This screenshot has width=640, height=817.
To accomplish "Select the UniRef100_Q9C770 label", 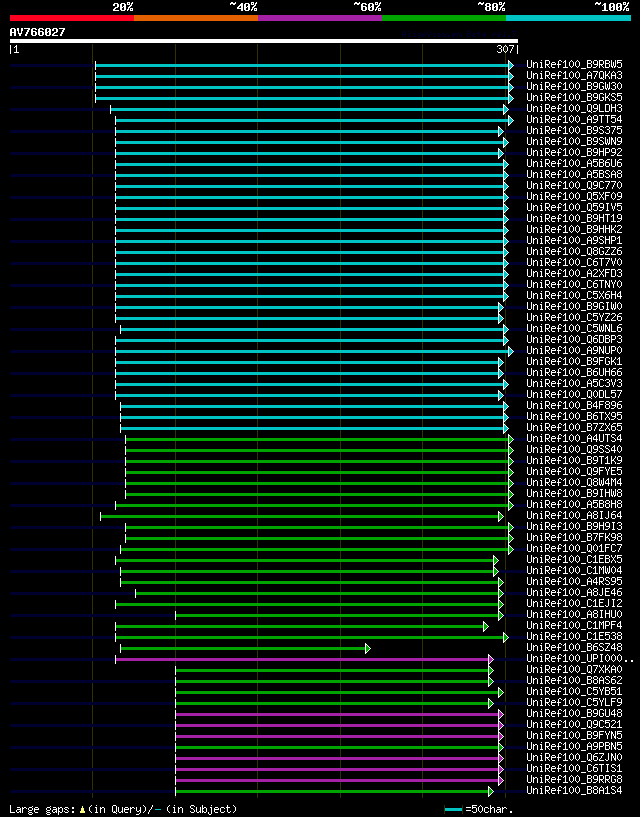I will (574, 185).
